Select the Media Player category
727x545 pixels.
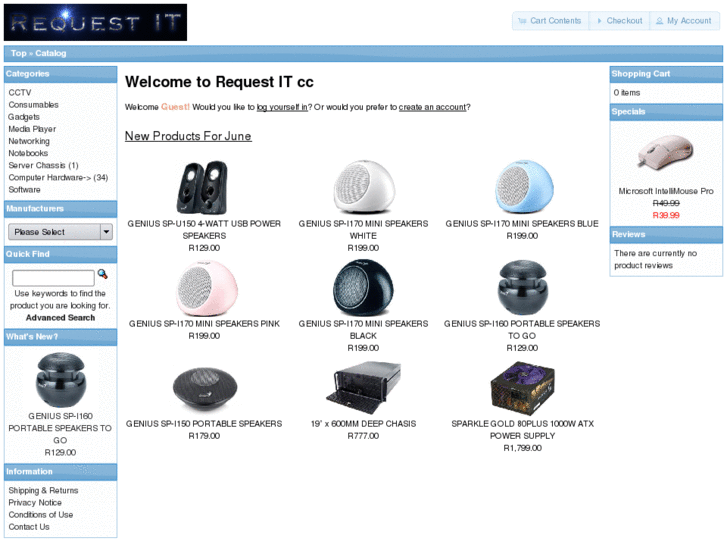(x=32, y=129)
